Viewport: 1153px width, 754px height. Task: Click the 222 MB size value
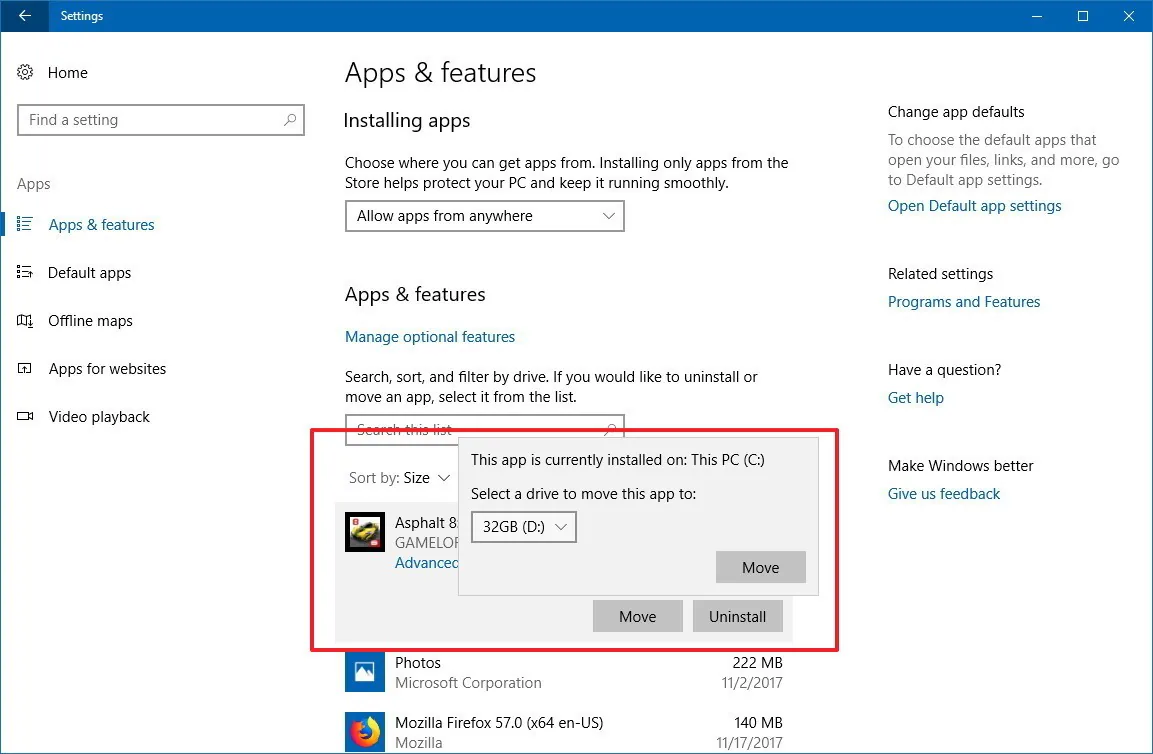click(x=757, y=663)
